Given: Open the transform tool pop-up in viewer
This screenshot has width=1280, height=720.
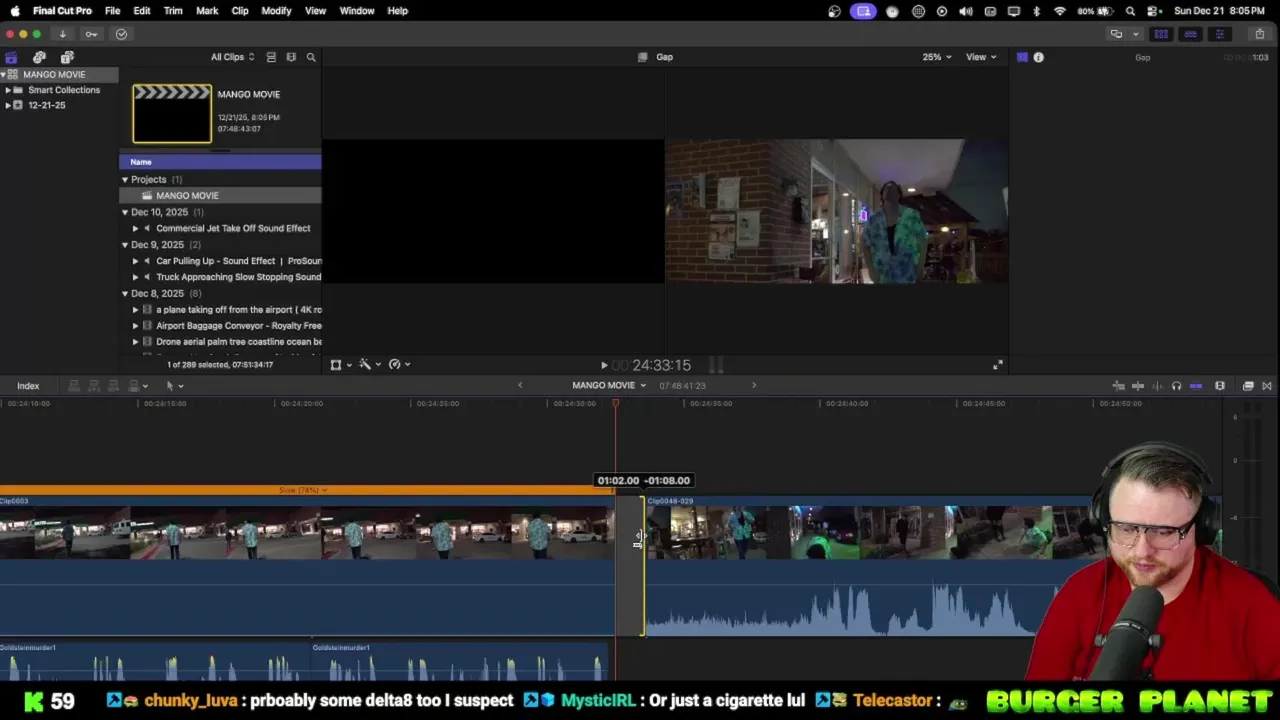Looking at the screenshot, I should pyautogui.click(x=340, y=365).
